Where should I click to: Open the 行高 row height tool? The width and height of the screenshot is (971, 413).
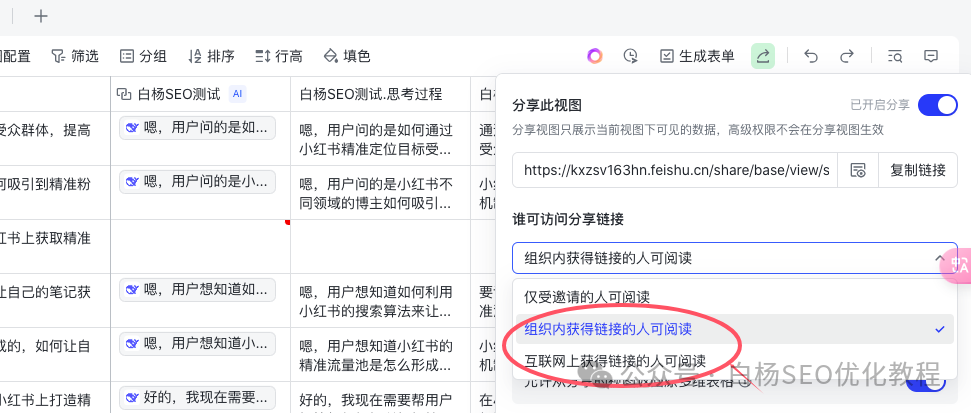coord(279,56)
